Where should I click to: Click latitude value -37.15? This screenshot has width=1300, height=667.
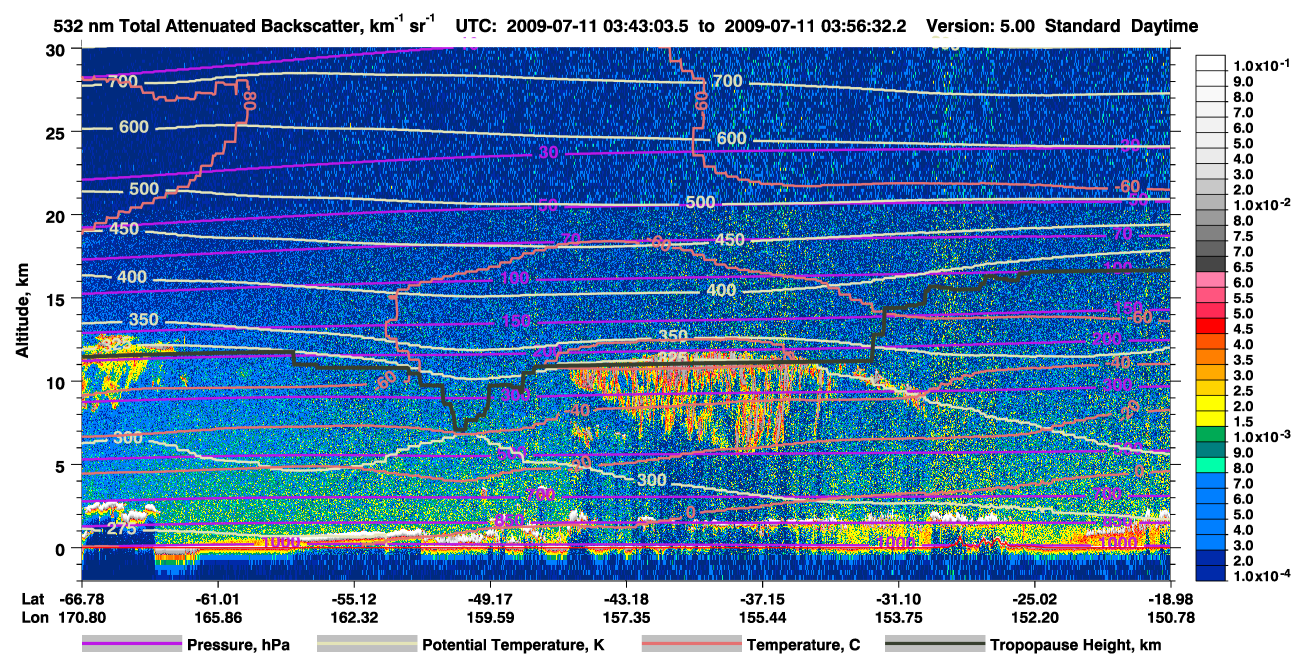point(762,599)
